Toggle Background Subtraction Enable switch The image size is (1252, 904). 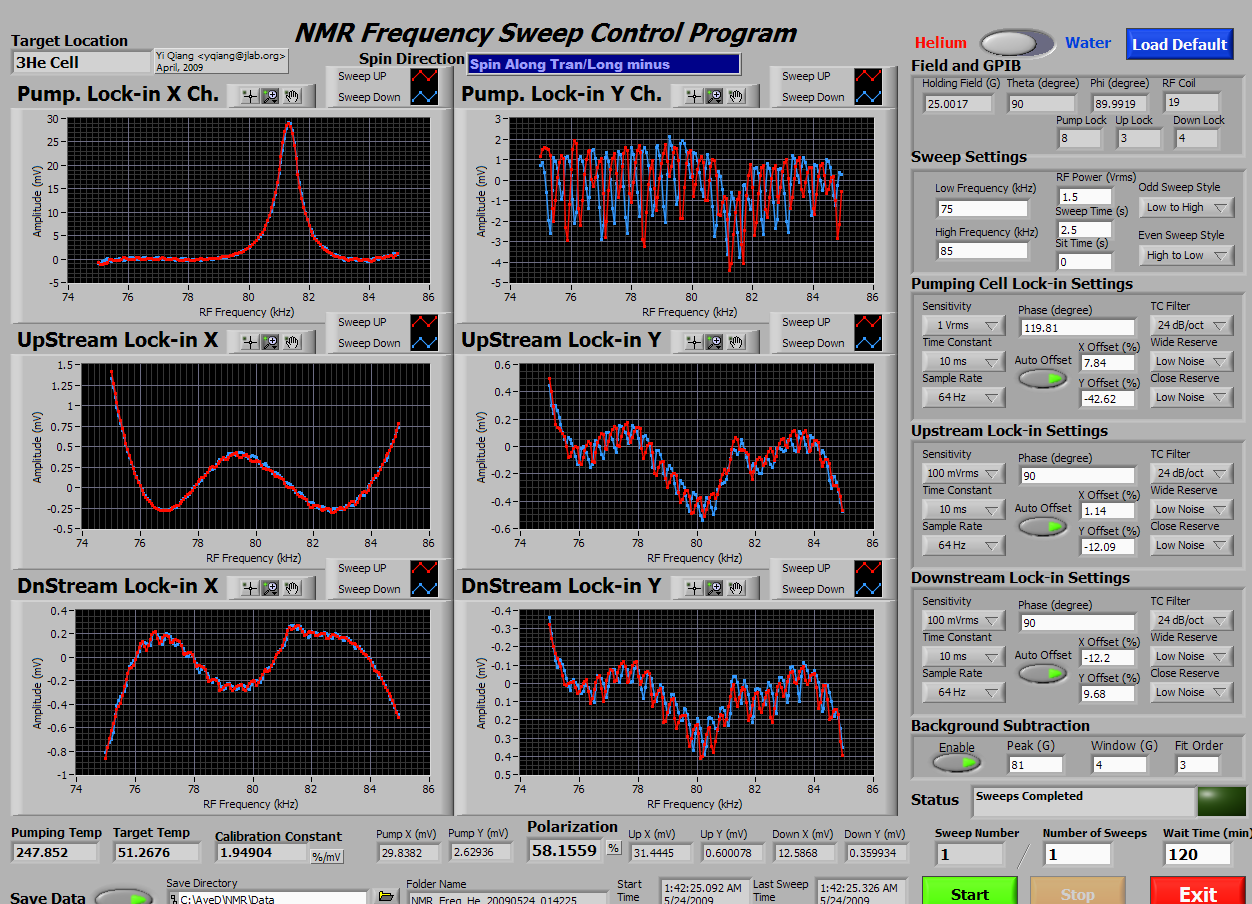point(956,763)
